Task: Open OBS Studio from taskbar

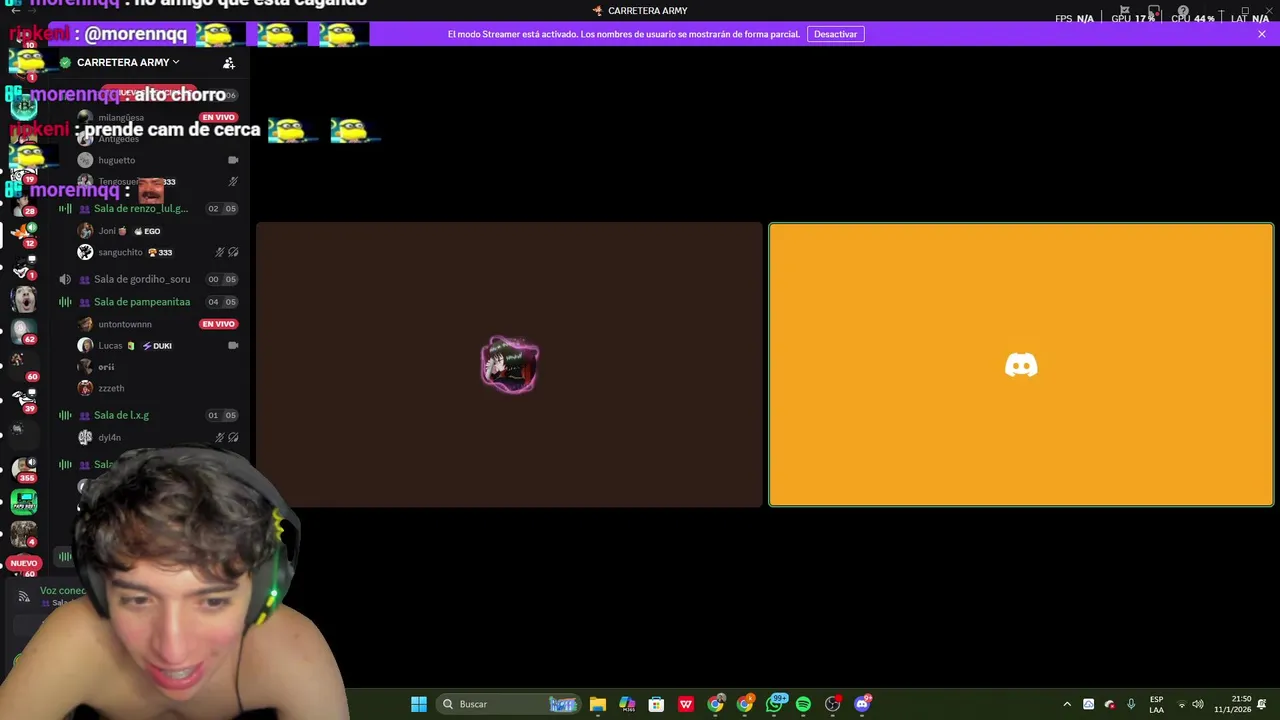Action: coord(833,704)
